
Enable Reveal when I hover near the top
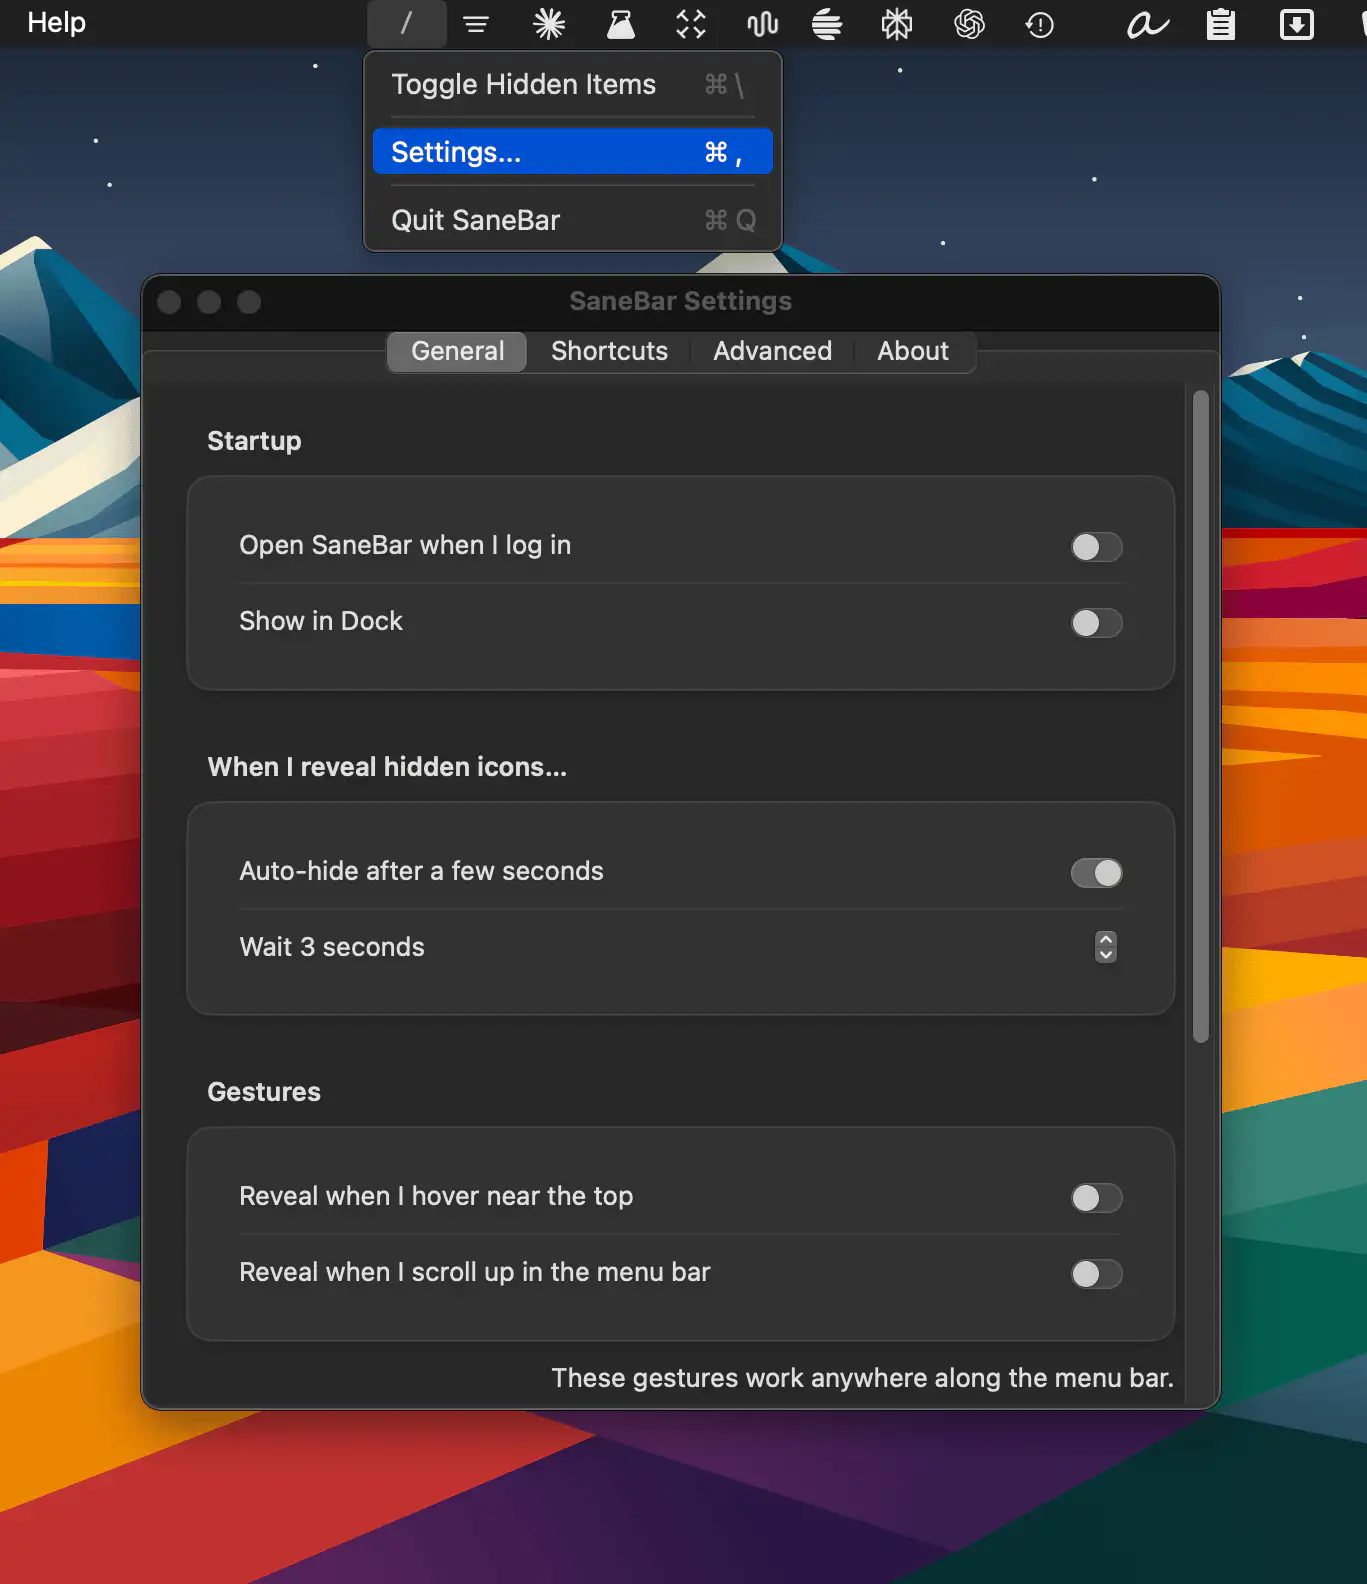[x=1096, y=1198]
